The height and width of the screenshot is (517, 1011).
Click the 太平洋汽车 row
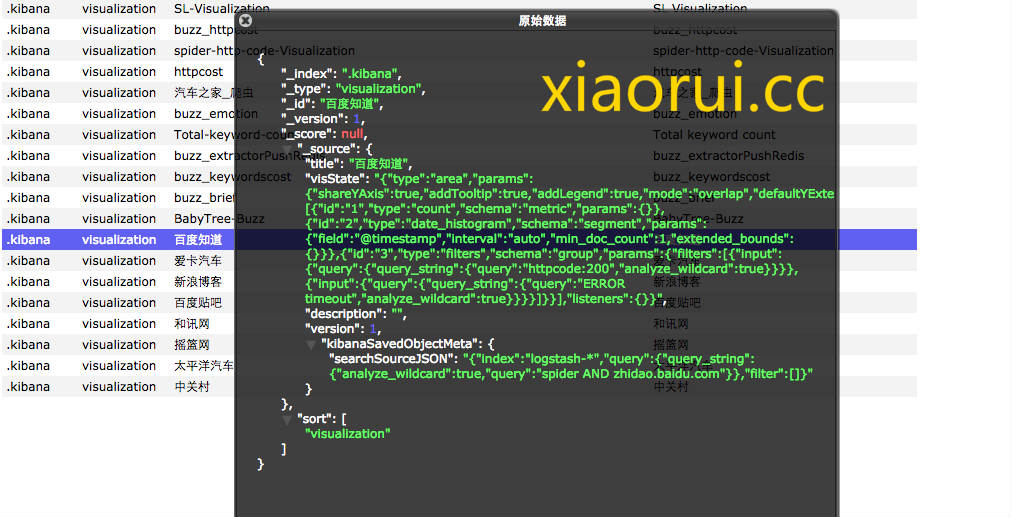(120, 365)
